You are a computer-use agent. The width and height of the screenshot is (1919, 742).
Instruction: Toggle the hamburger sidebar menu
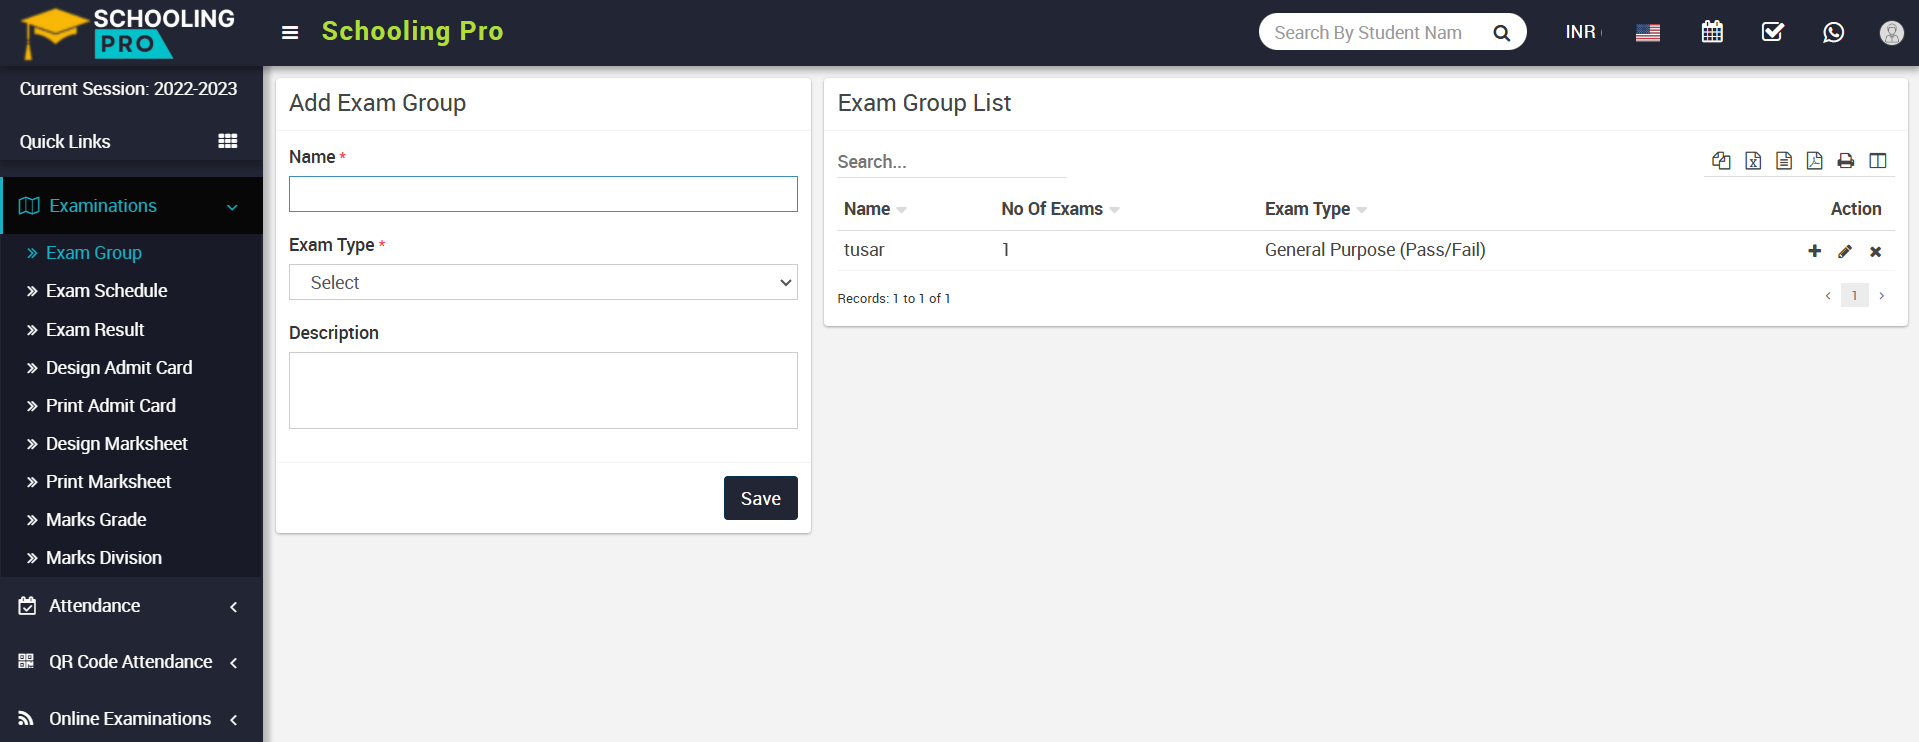tap(290, 33)
